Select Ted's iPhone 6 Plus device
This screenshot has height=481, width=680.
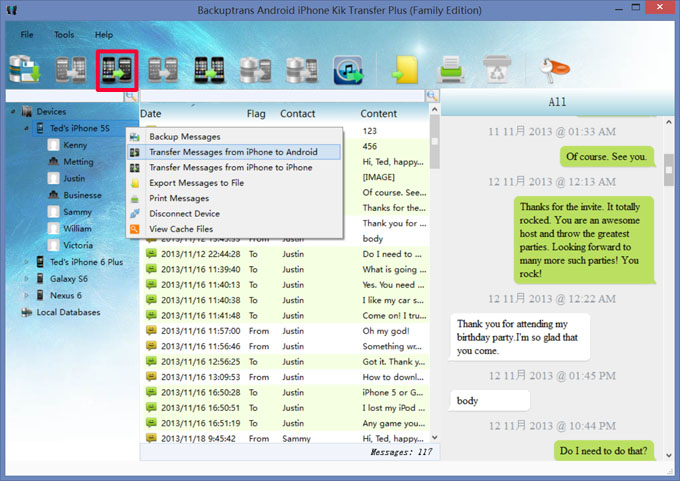pos(86,262)
